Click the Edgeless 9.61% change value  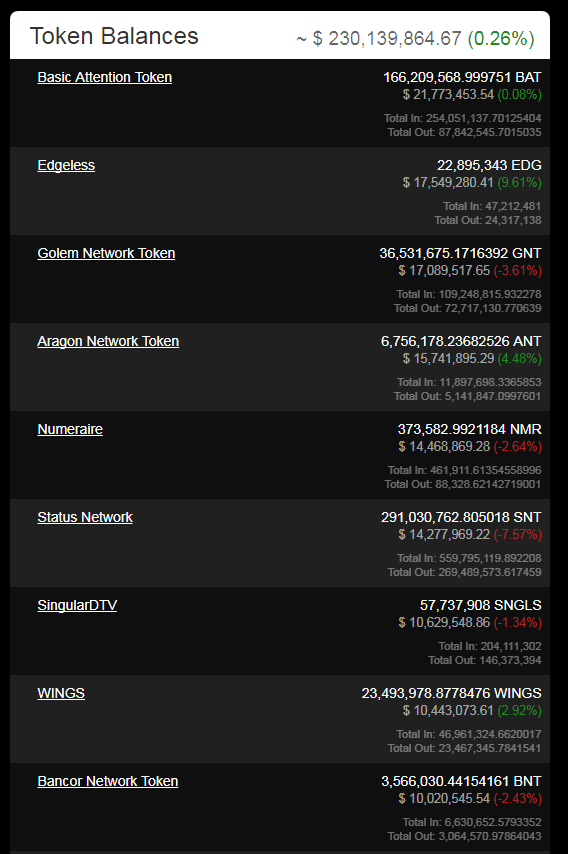coord(520,182)
